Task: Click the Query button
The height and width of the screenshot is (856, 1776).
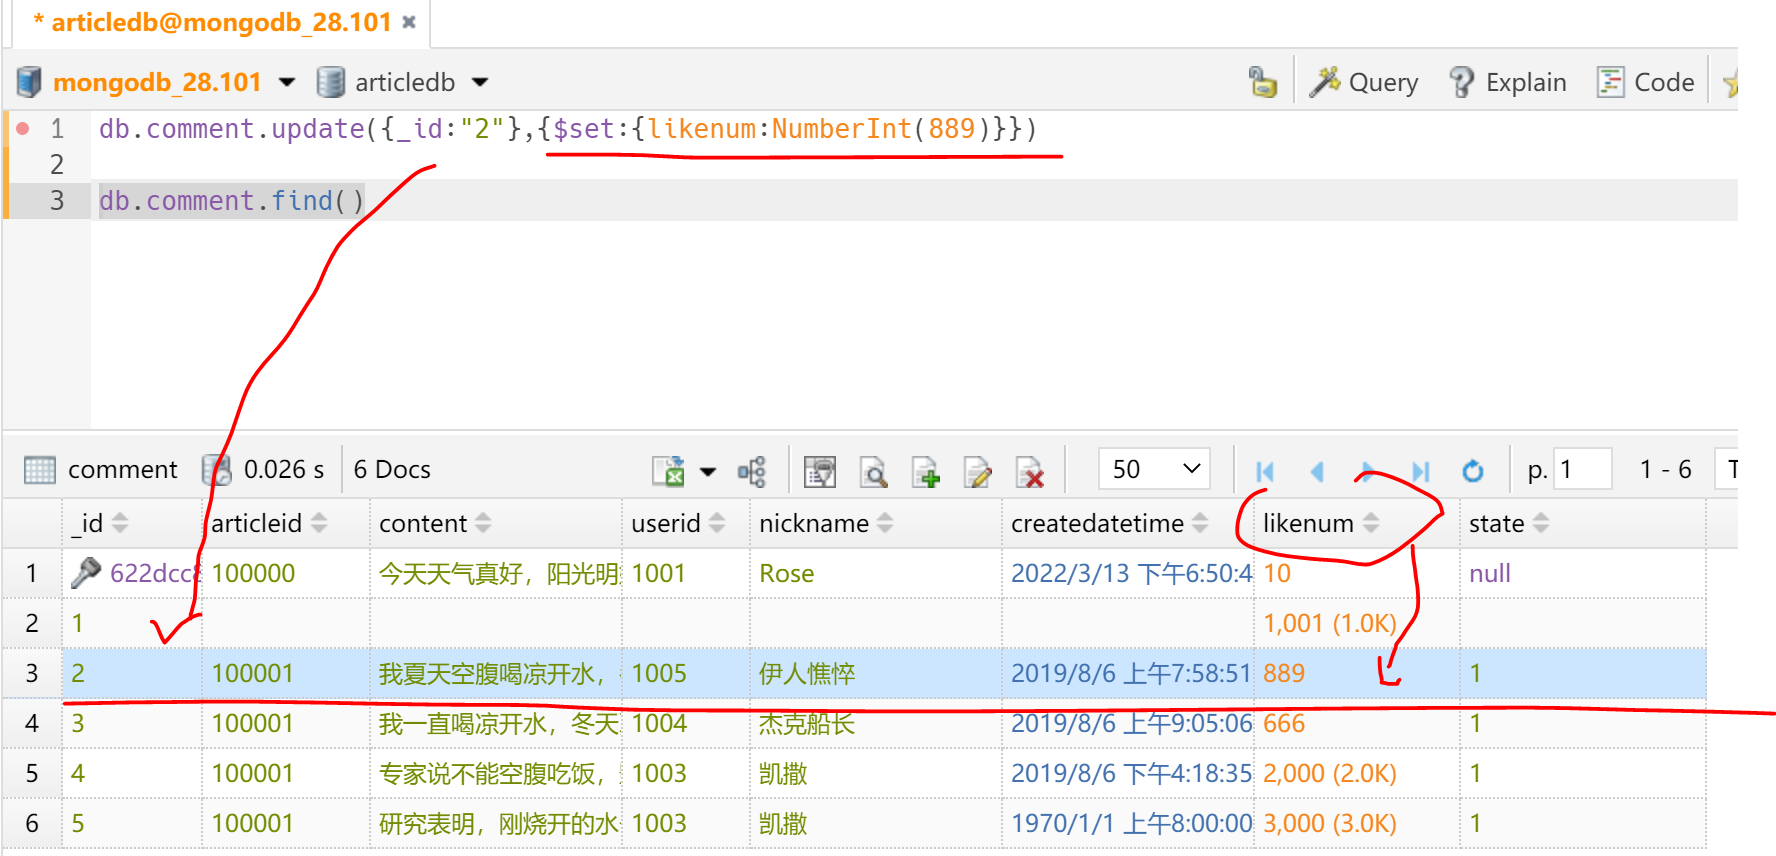Action: (x=1364, y=82)
